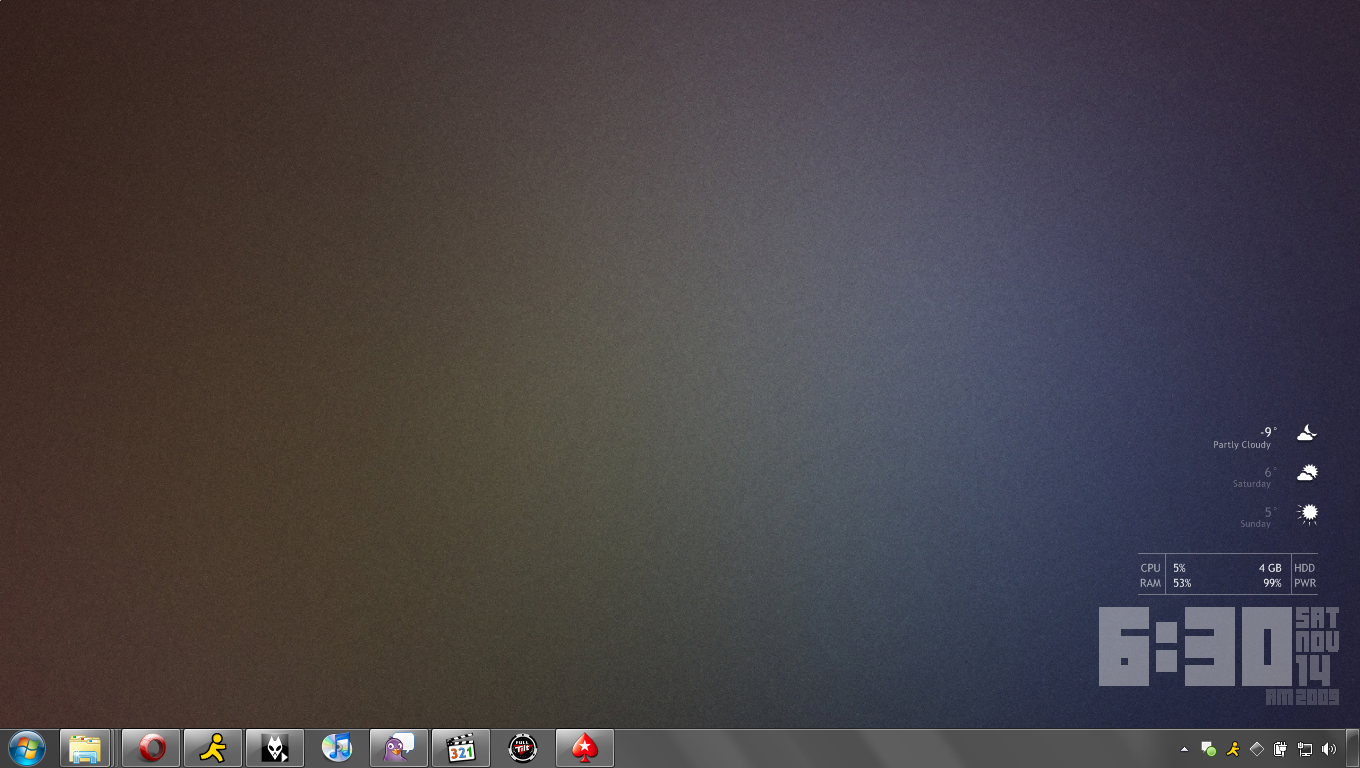Click the 6° forecast temperature
The width and height of the screenshot is (1360, 768).
click(x=1270, y=472)
